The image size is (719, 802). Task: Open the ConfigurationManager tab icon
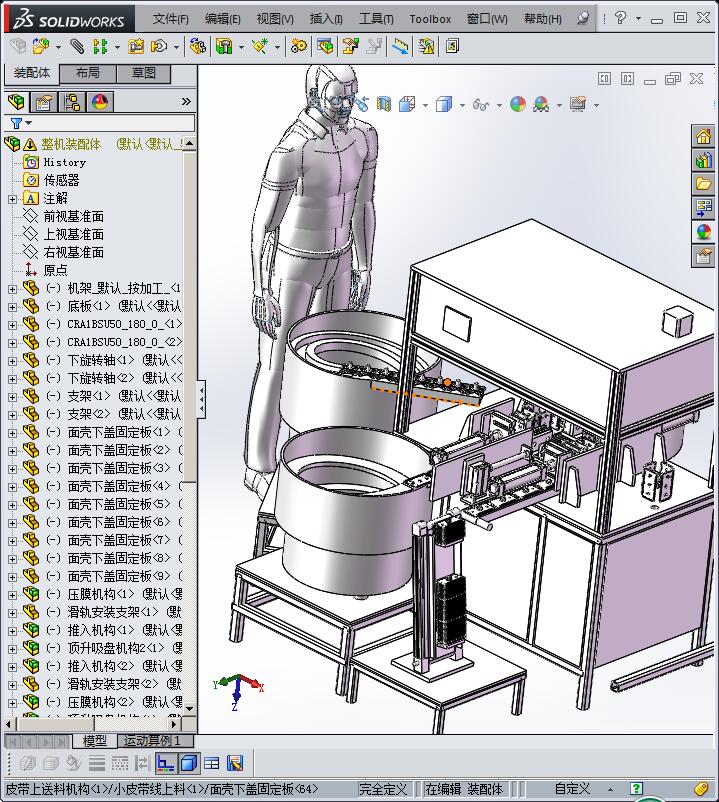(x=71, y=102)
